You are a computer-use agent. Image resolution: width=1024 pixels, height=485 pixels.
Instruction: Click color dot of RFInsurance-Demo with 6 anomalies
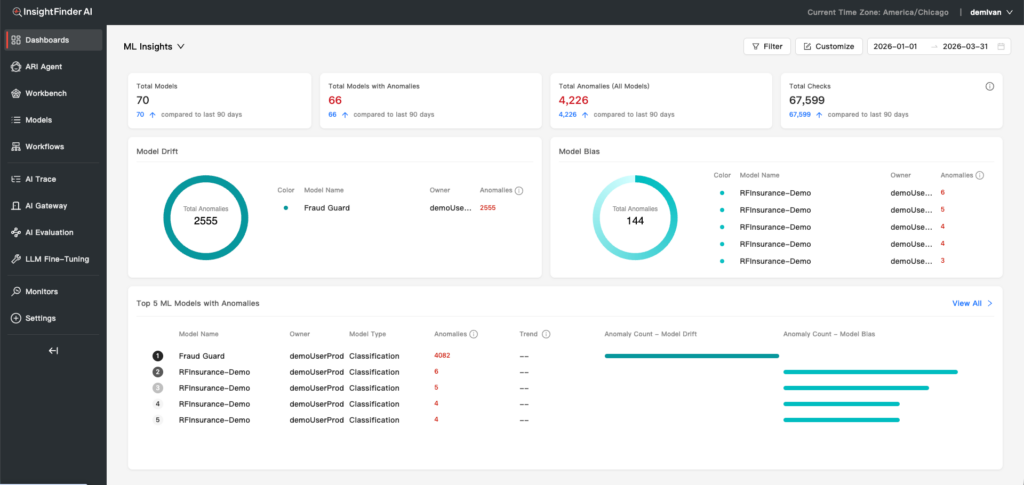tap(722, 193)
